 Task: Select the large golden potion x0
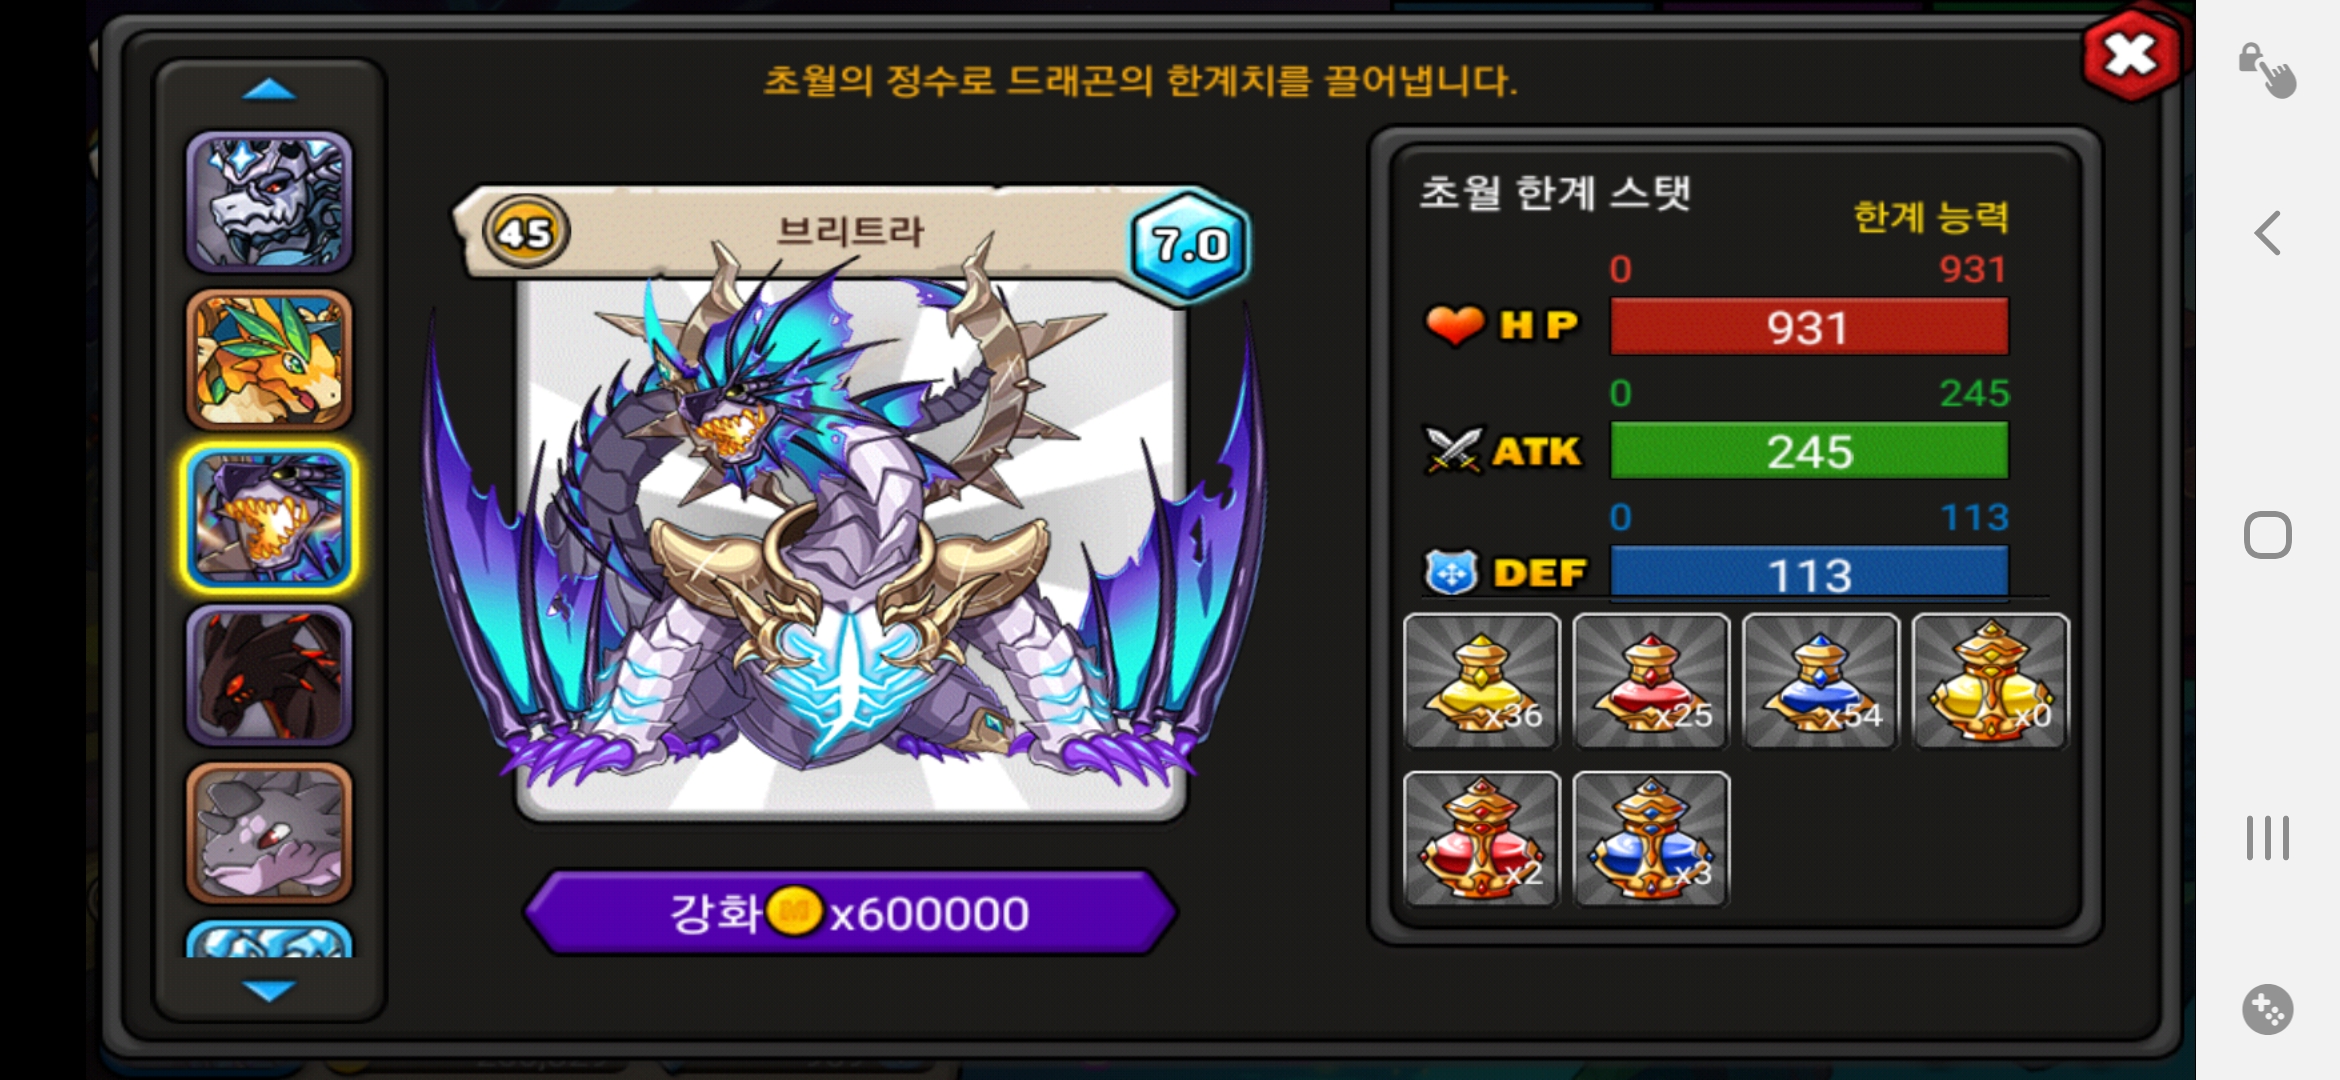(1990, 681)
